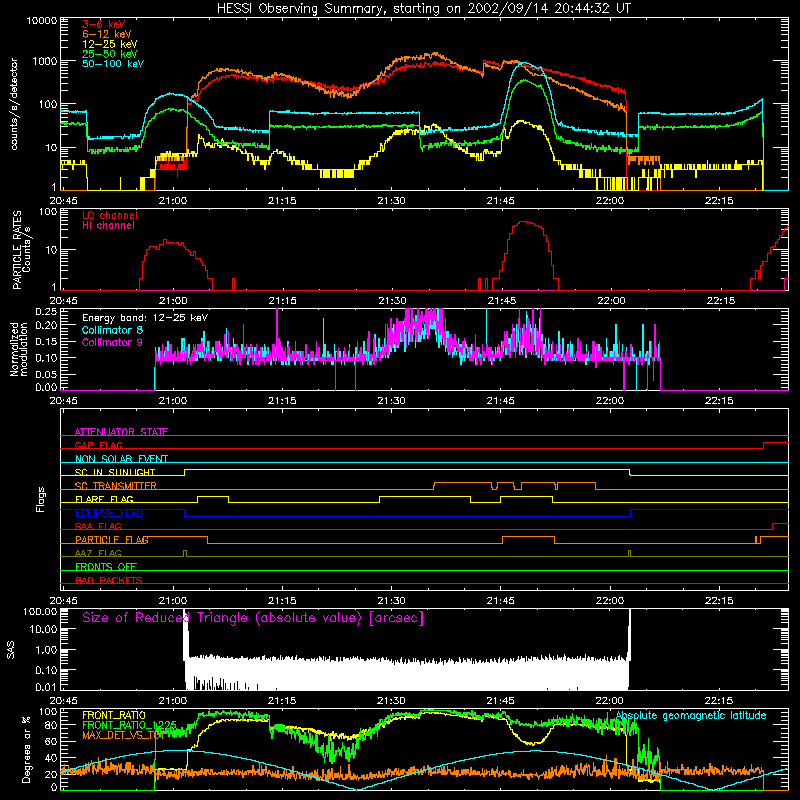
Task: Click the "80" tick on bottom panel axis
Action: [52, 725]
